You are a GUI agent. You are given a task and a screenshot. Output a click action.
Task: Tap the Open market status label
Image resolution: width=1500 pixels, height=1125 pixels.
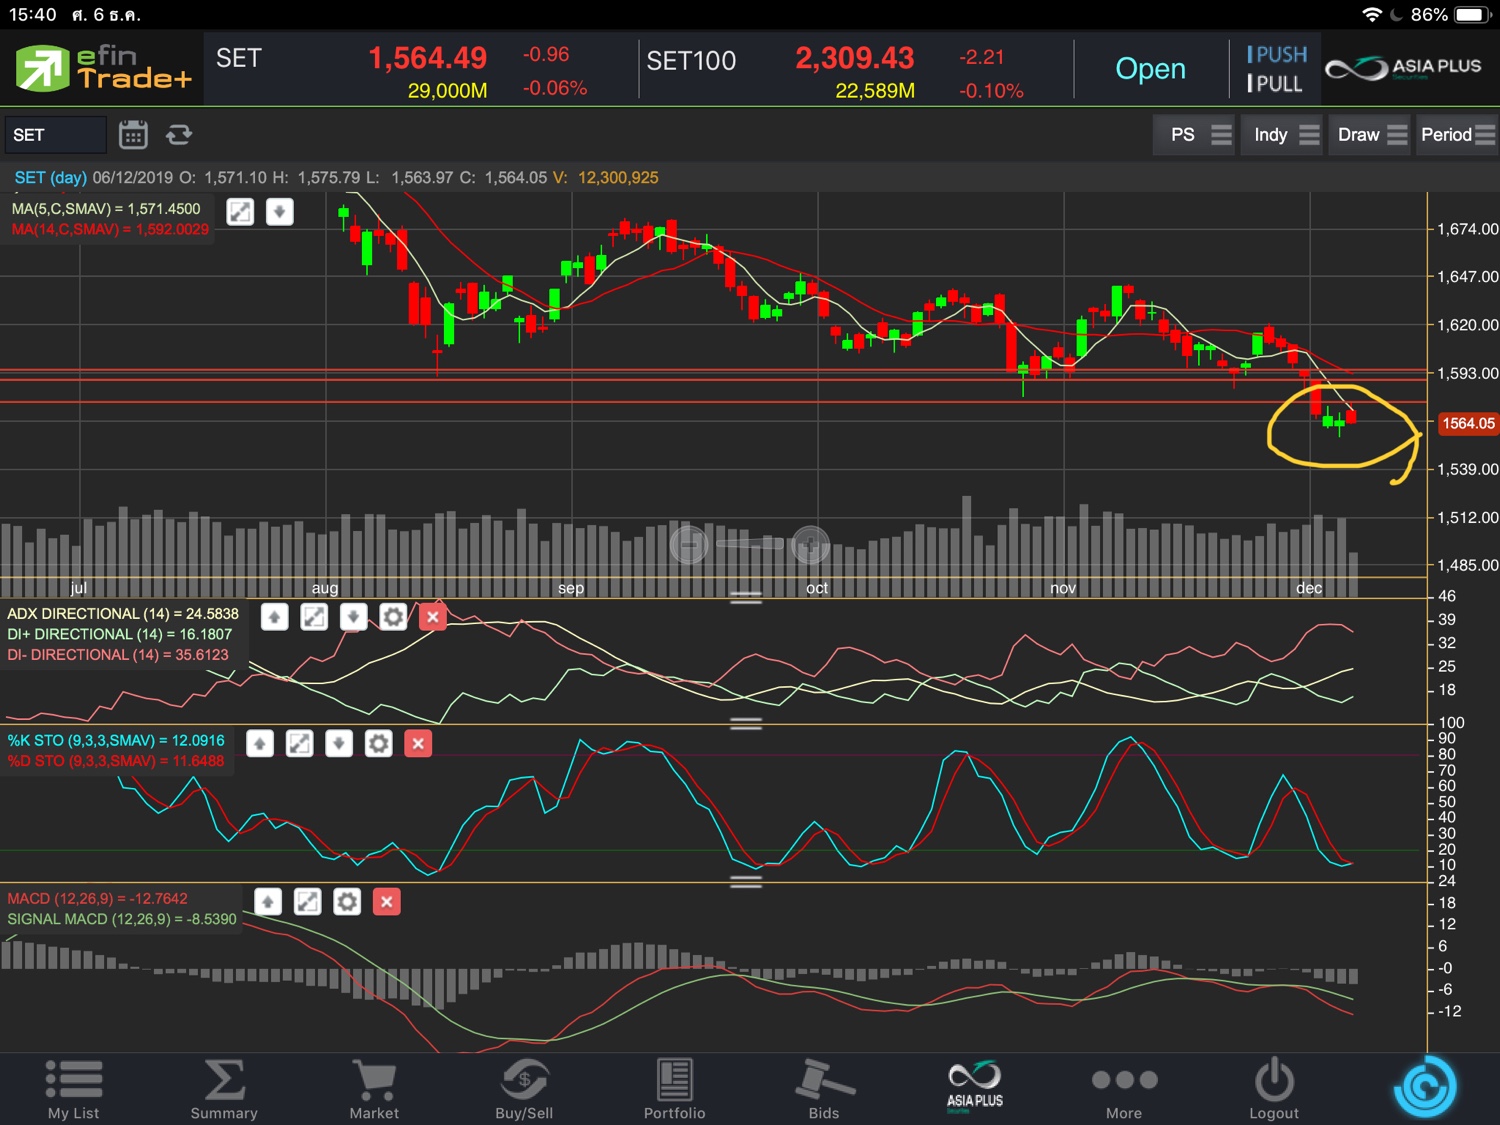click(x=1150, y=69)
